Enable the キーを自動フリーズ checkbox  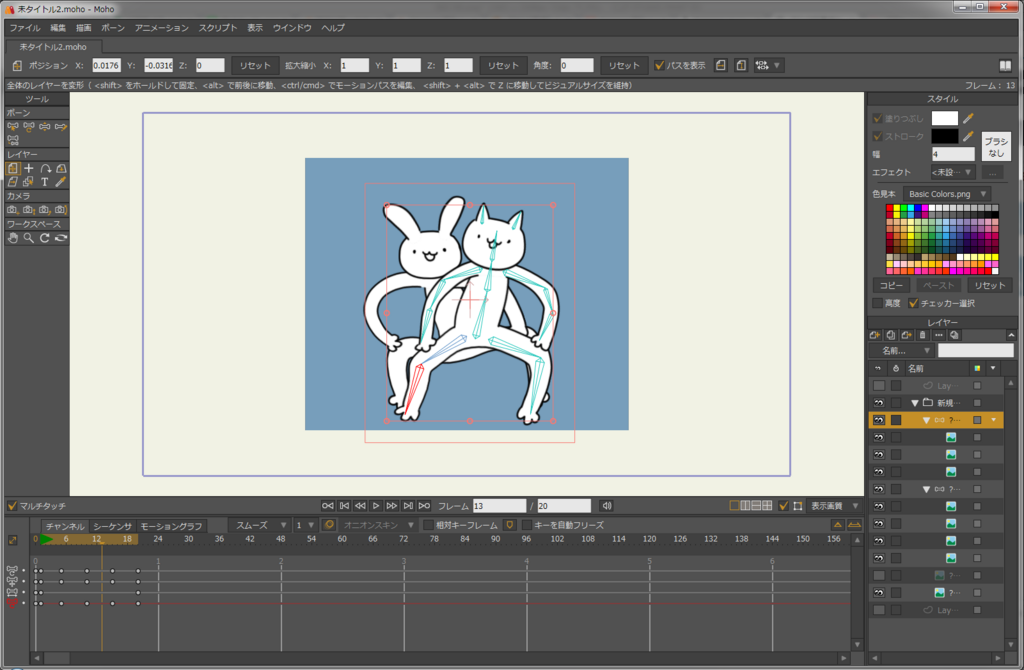(527, 525)
